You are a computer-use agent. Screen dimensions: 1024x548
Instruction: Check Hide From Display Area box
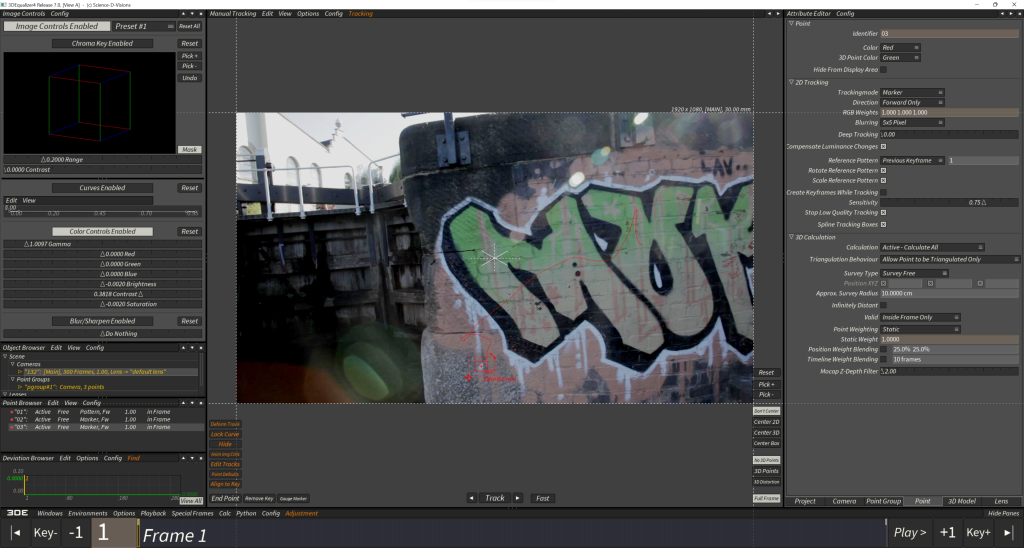(x=884, y=69)
